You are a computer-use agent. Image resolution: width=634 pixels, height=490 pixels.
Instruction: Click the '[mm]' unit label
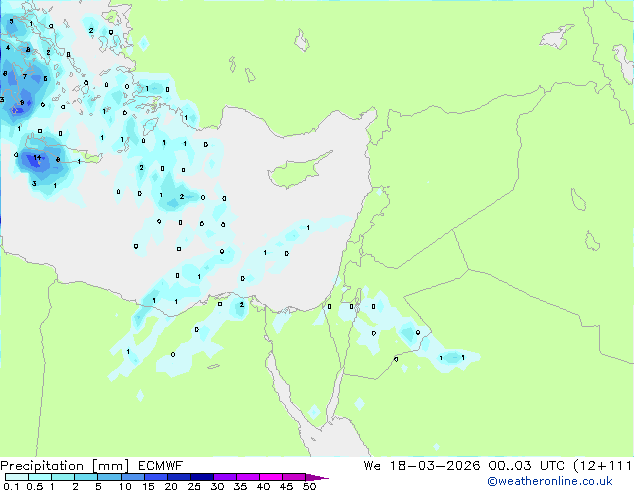[x=111, y=466]
